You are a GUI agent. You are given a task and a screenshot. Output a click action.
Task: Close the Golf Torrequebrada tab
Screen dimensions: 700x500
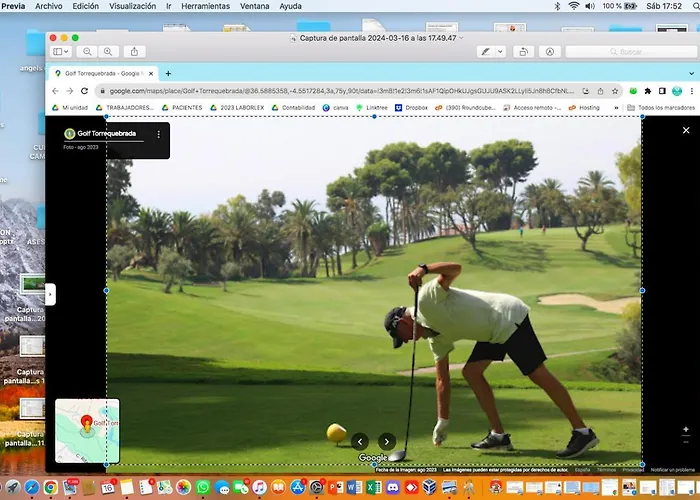[x=151, y=74]
